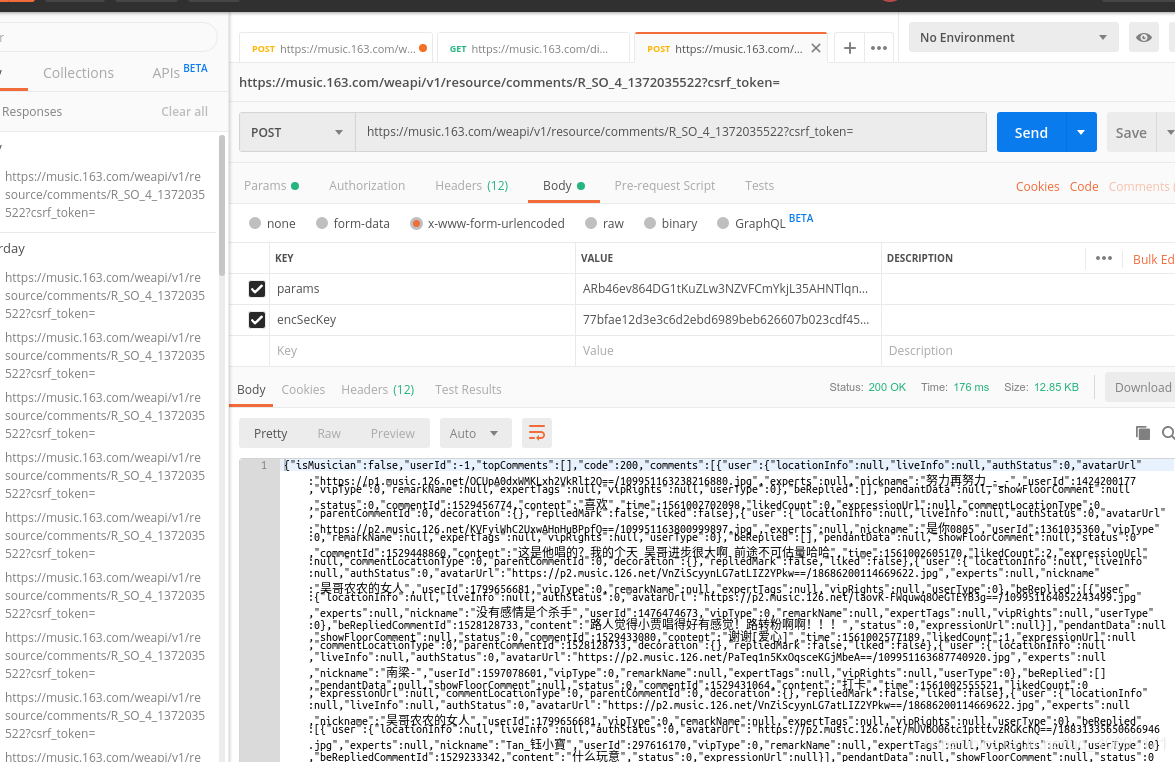Open the POST method dropdown
The width and height of the screenshot is (1175, 762).
point(297,132)
